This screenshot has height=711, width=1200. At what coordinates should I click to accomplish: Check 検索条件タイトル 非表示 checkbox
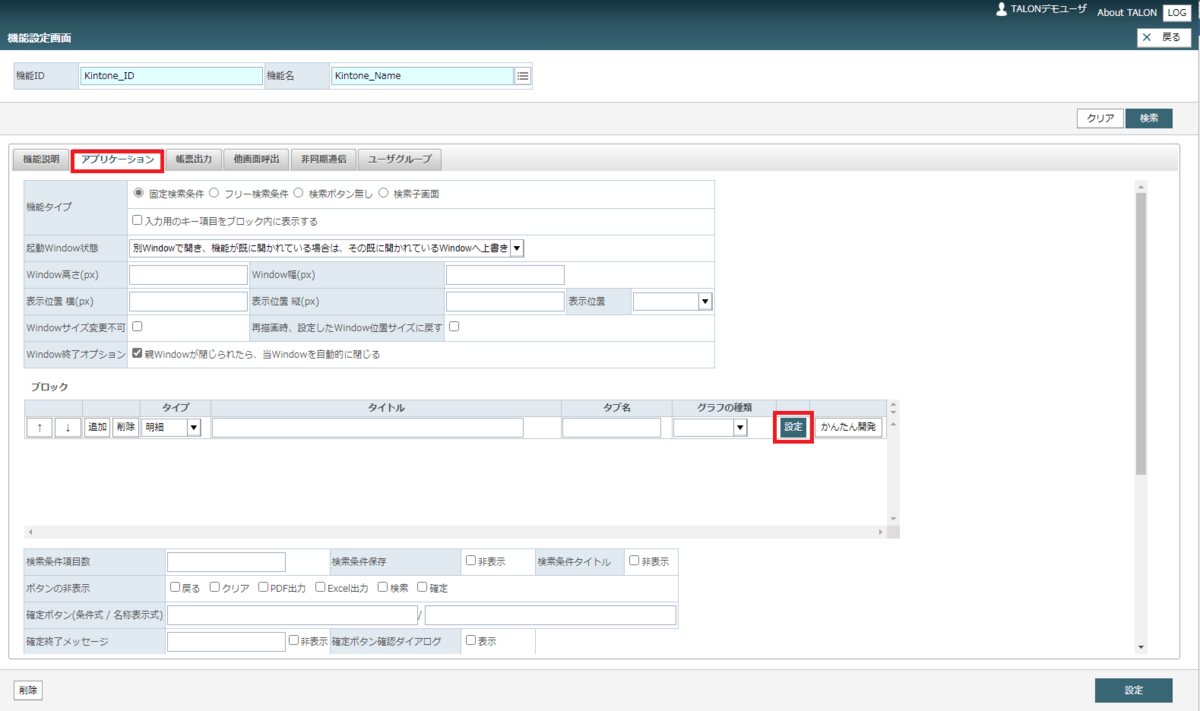(x=634, y=561)
